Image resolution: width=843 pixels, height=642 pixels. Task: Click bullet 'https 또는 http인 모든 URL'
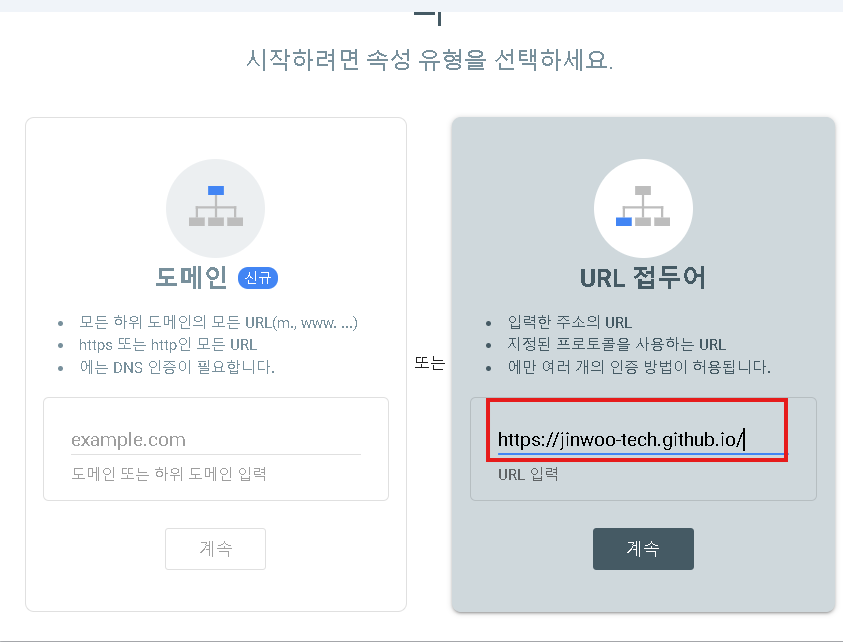pos(168,344)
